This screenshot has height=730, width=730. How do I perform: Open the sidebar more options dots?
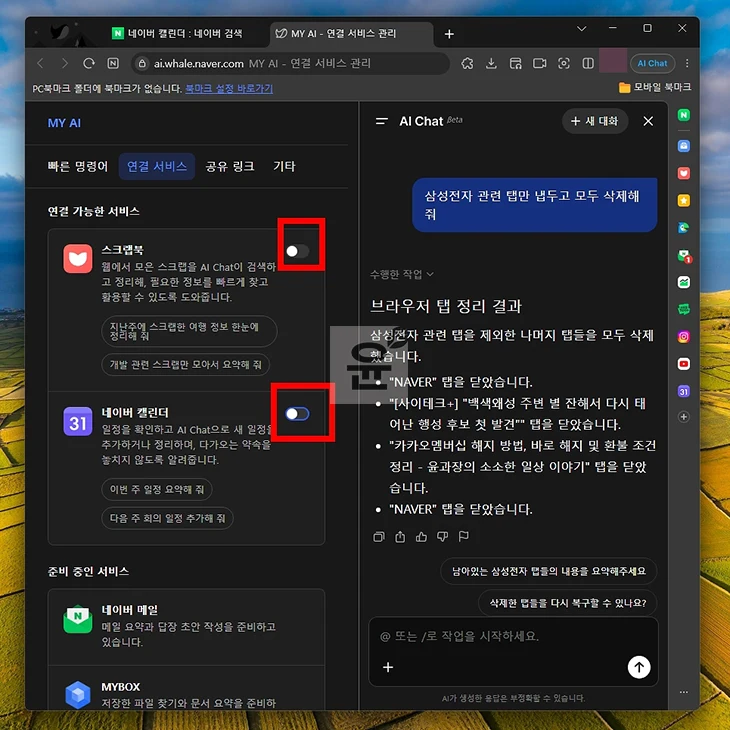click(683, 692)
